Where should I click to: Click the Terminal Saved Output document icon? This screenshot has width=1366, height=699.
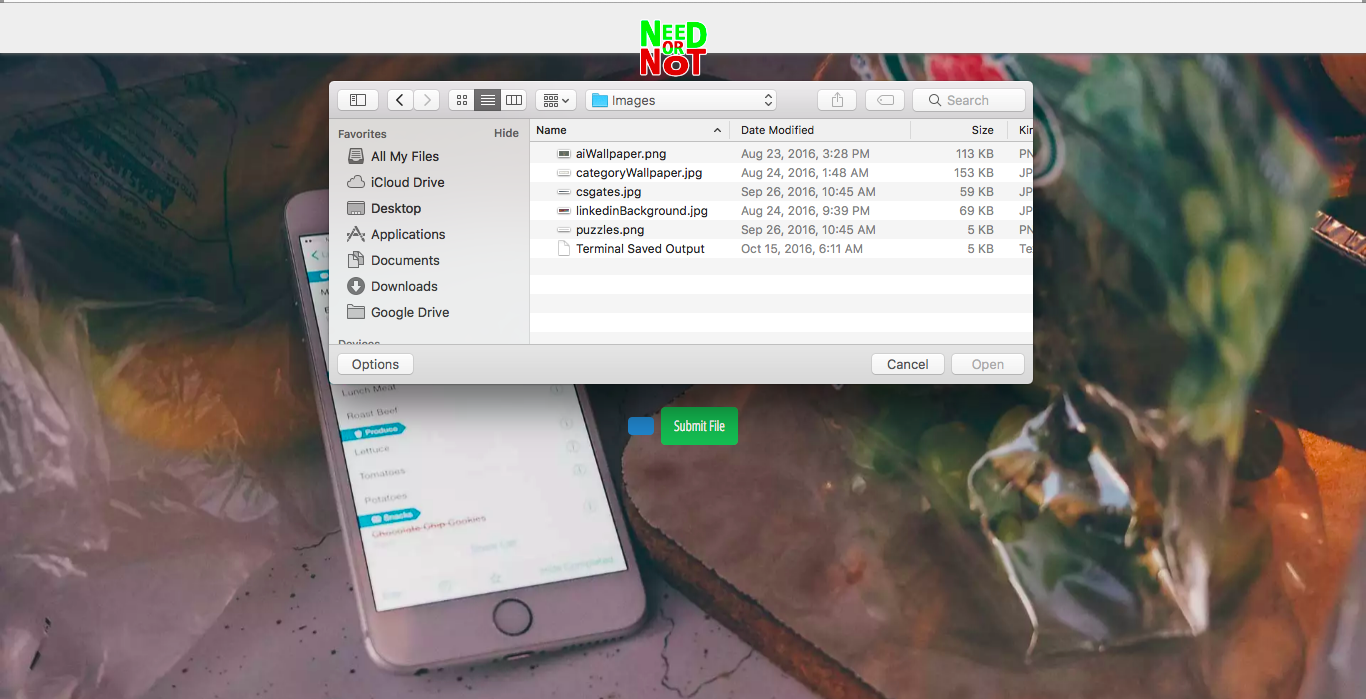564,249
